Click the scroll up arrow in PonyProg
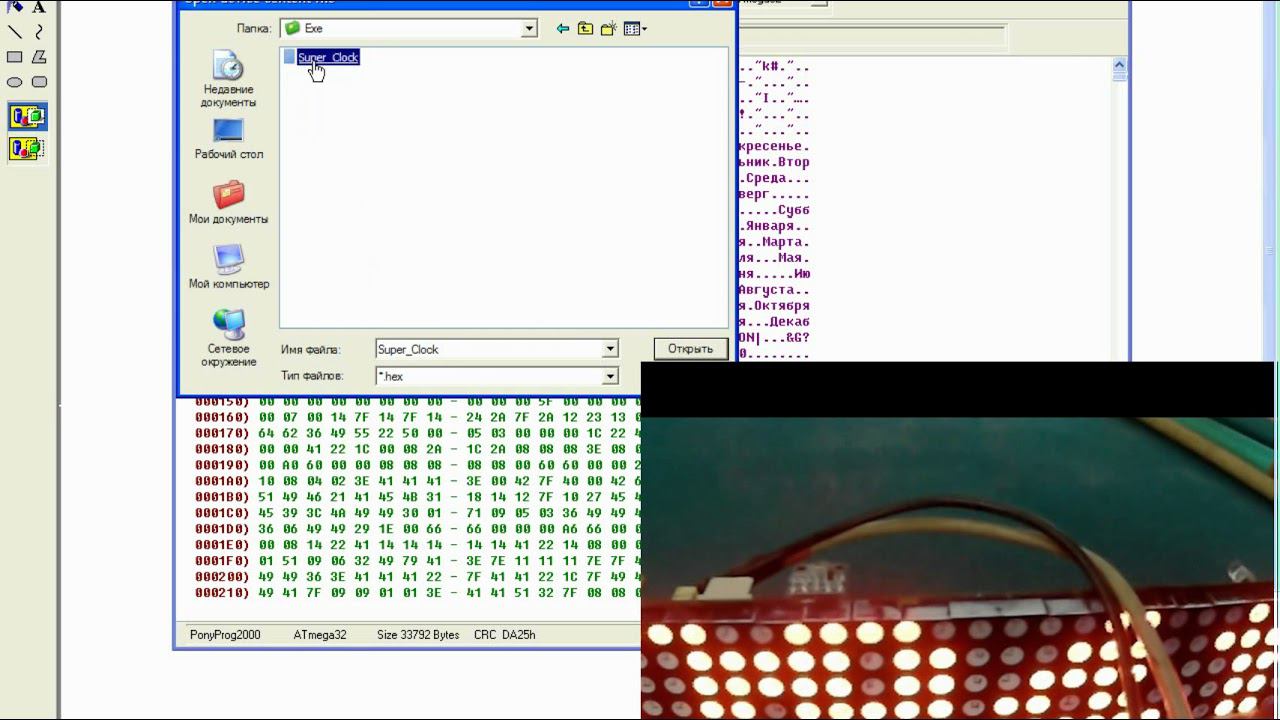The height and width of the screenshot is (720, 1280). click(1119, 66)
